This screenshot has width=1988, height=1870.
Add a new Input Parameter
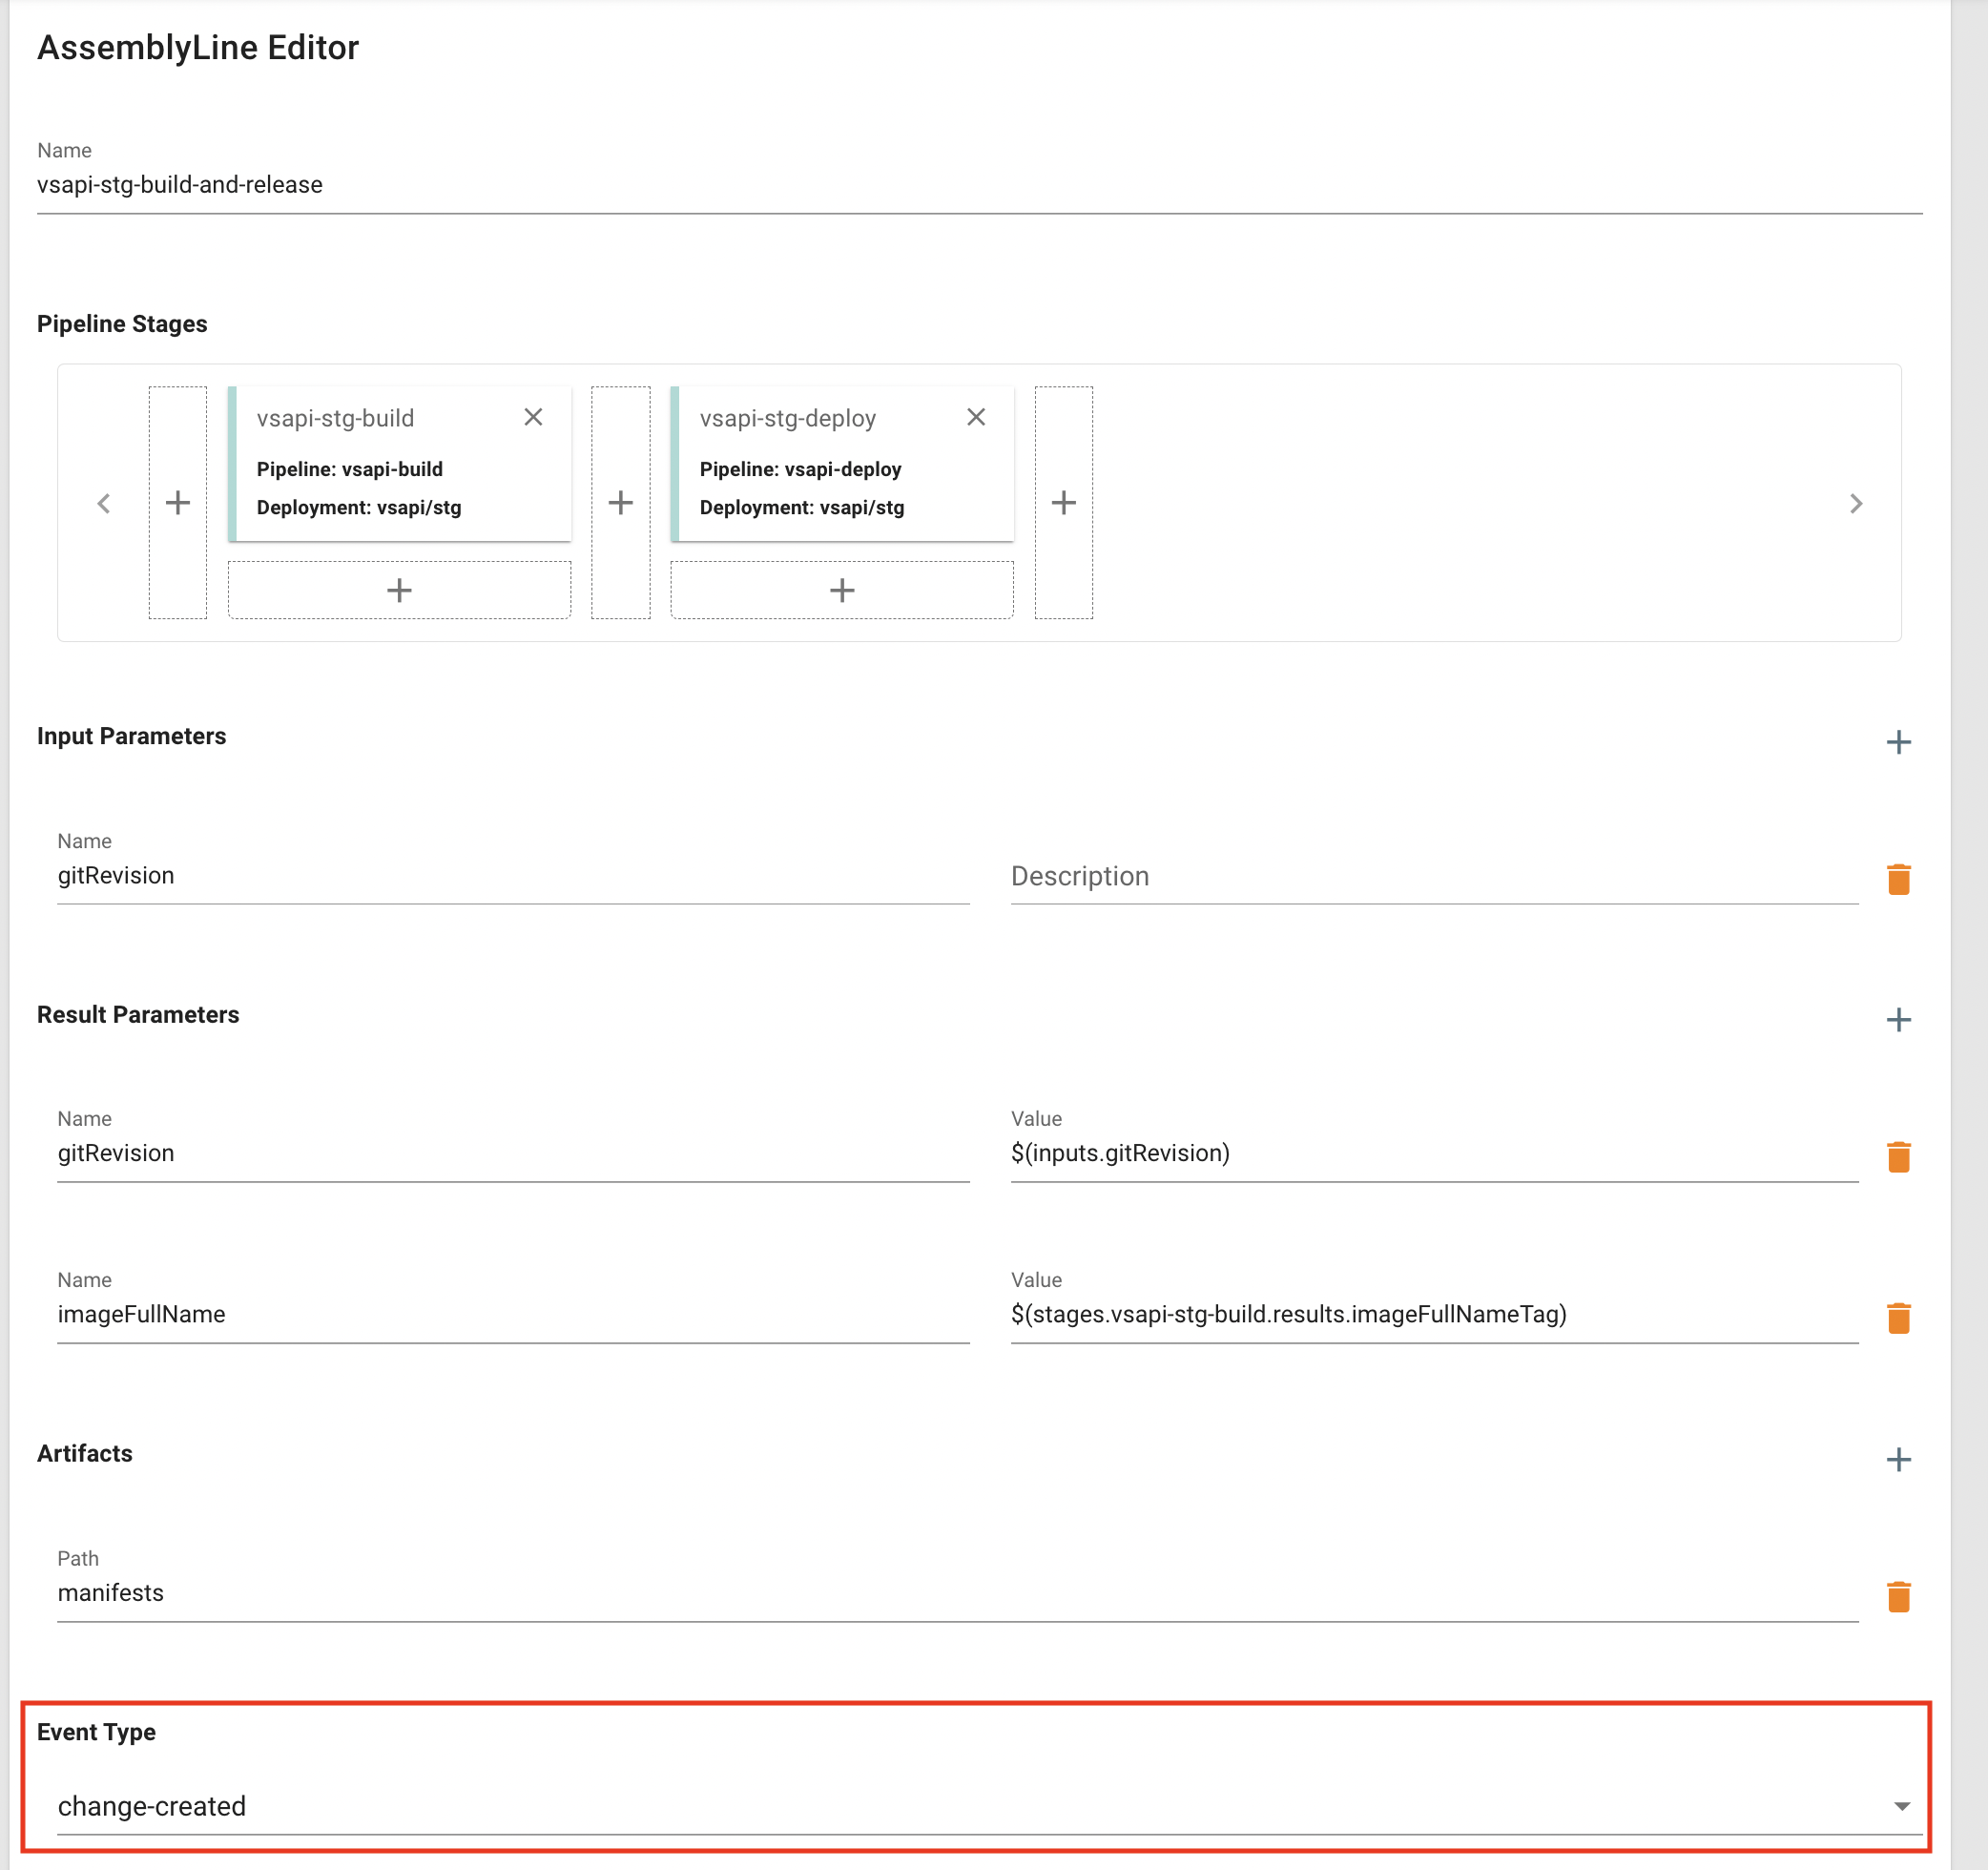[x=1897, y=742]
